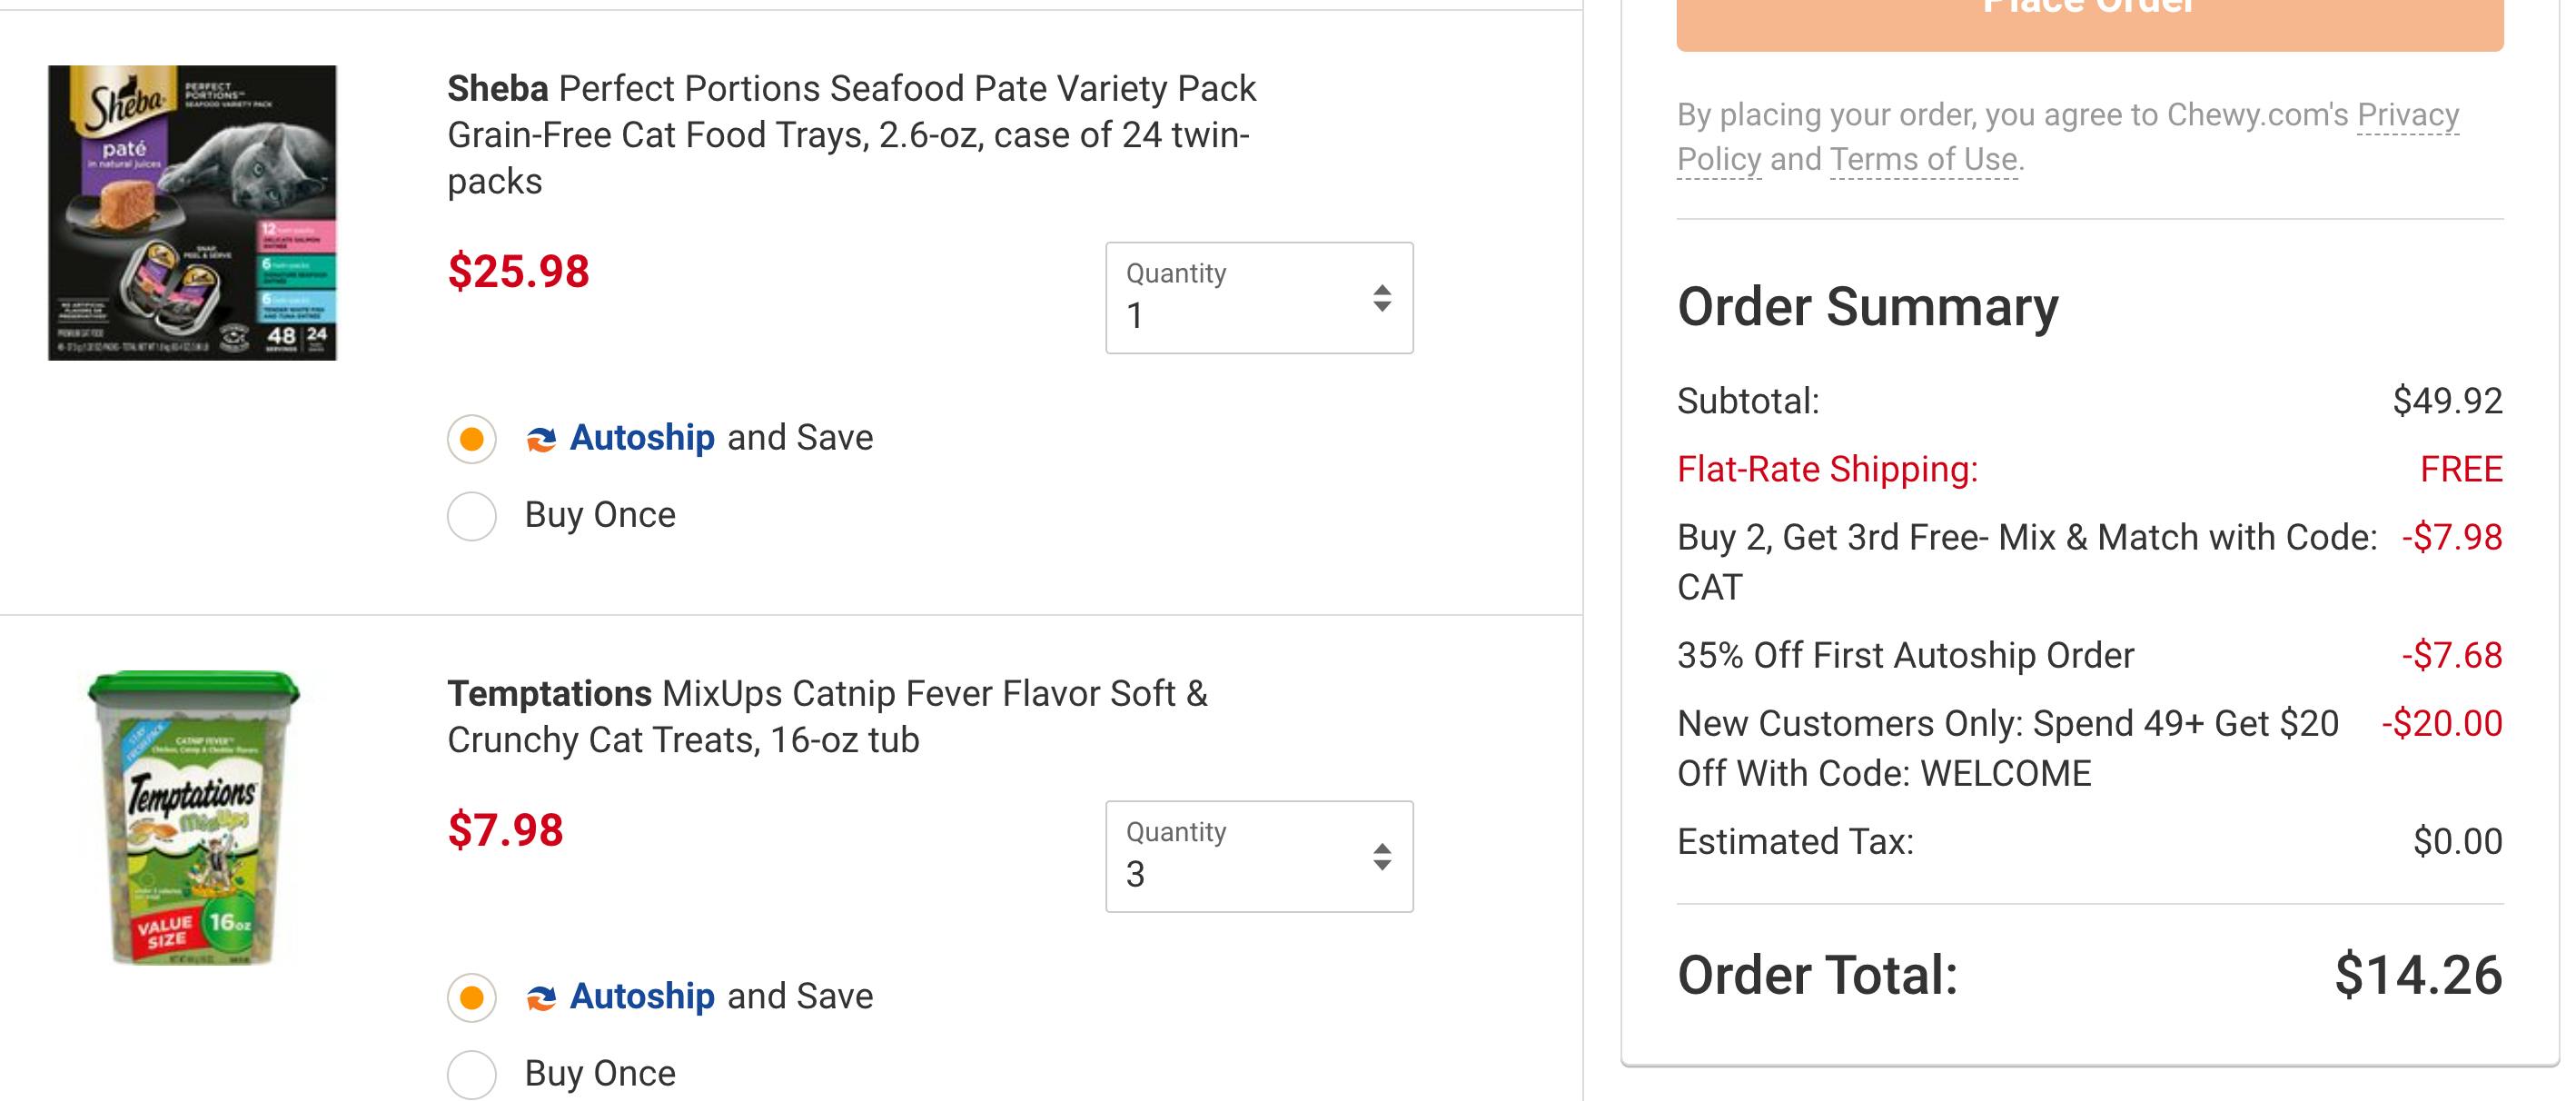
Task: Click the Flat-Rate Shipping label
Action: click(1827, 469)
